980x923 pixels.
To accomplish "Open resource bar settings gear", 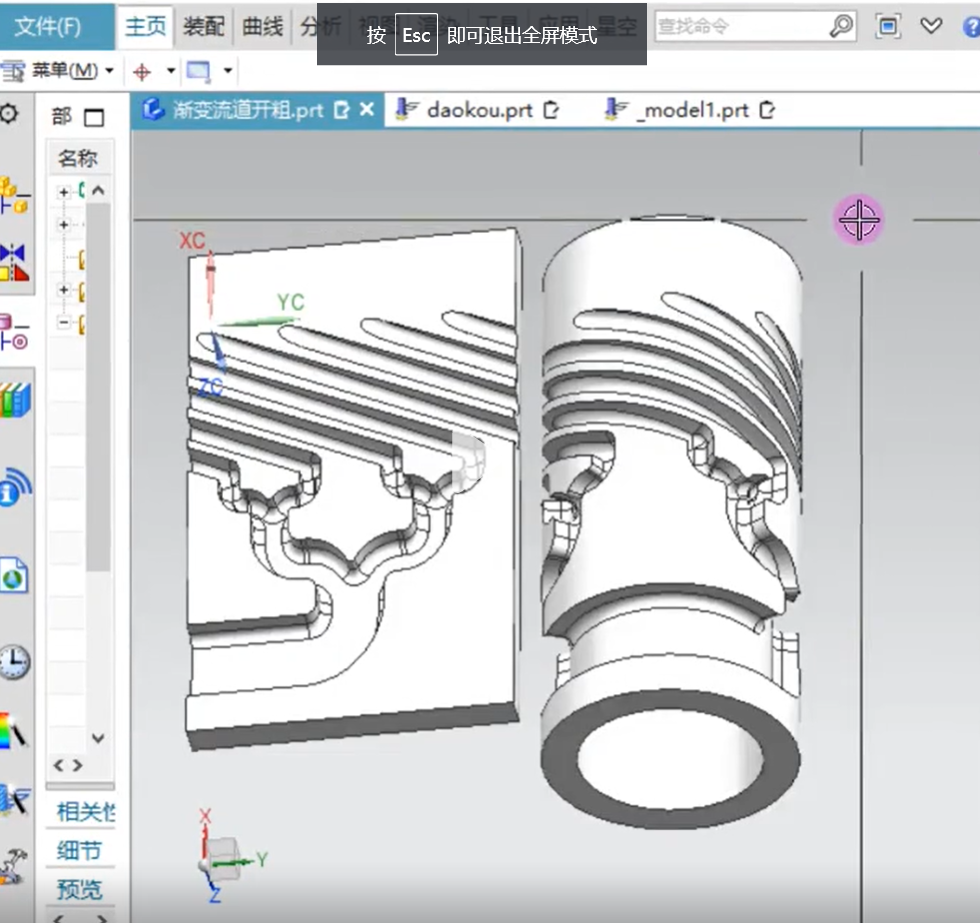I will pos(9,114).
